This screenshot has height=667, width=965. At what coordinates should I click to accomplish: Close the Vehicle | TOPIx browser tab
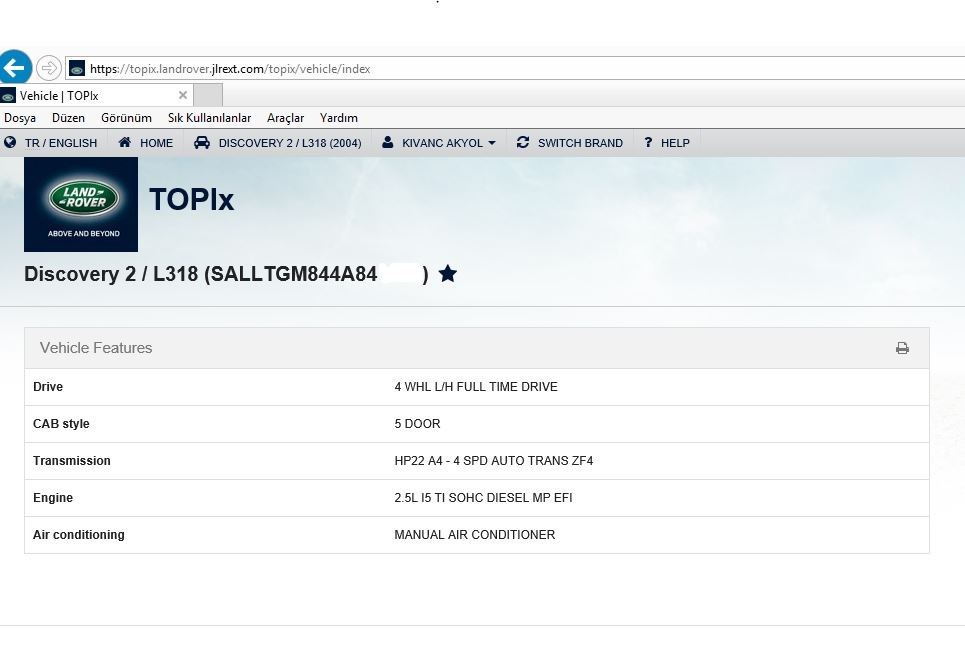(183, 96)
